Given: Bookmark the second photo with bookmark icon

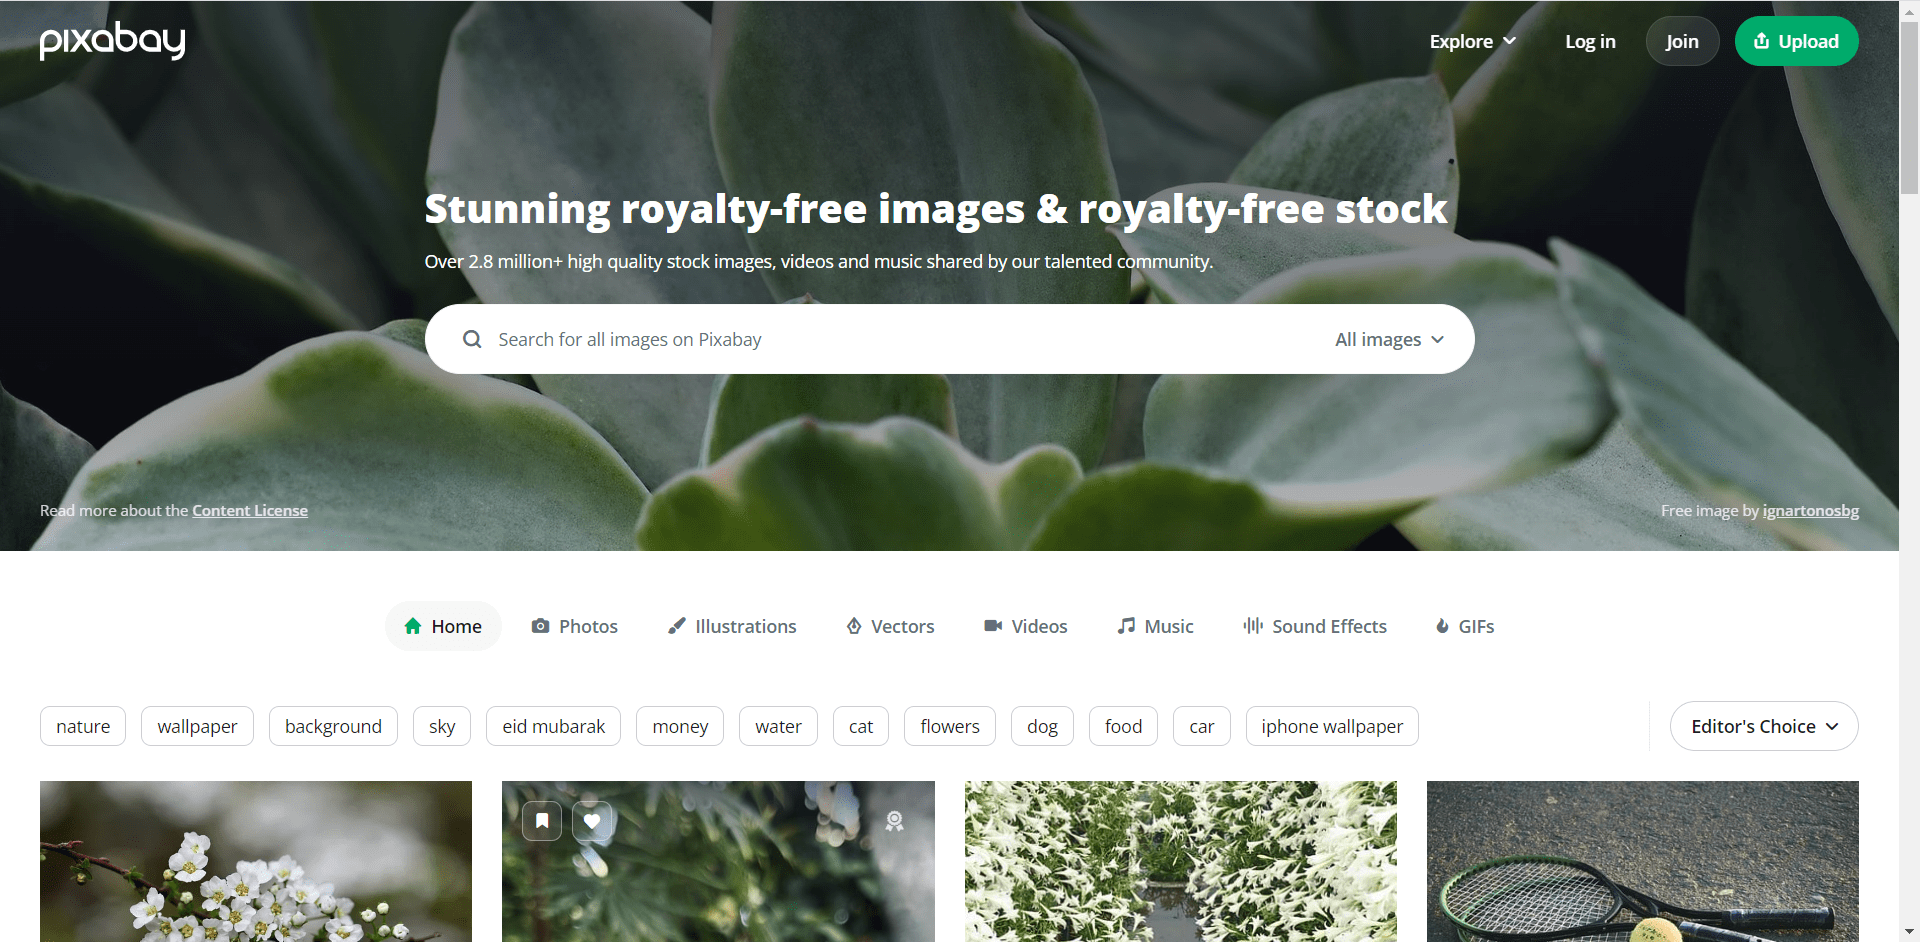Looking at the screenshot, I should pyautogui.click(x=542, y=821).
